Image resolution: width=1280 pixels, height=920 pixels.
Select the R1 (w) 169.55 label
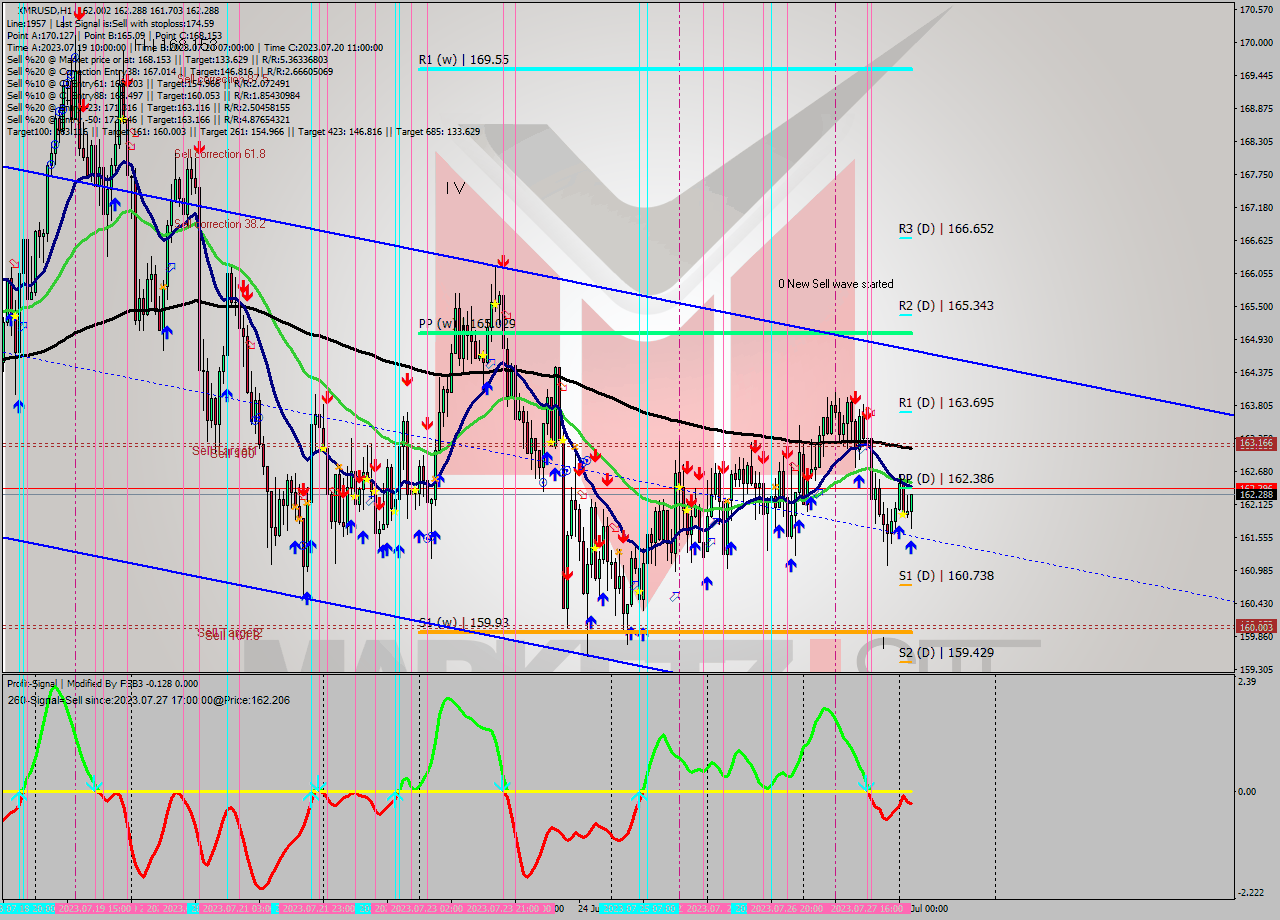click(x=464, y=60)
